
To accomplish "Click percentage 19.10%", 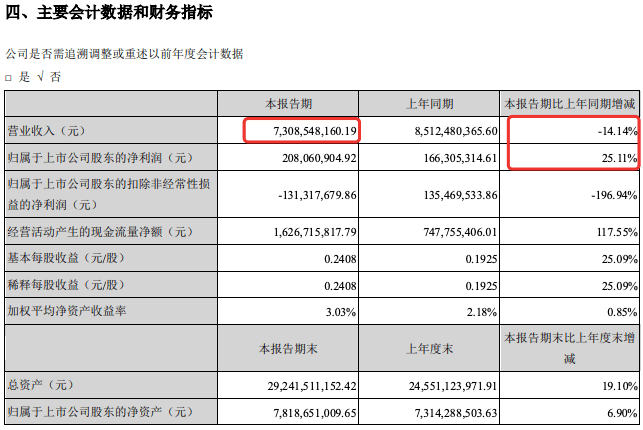I will pyautogui.click(x=620, y=386).
